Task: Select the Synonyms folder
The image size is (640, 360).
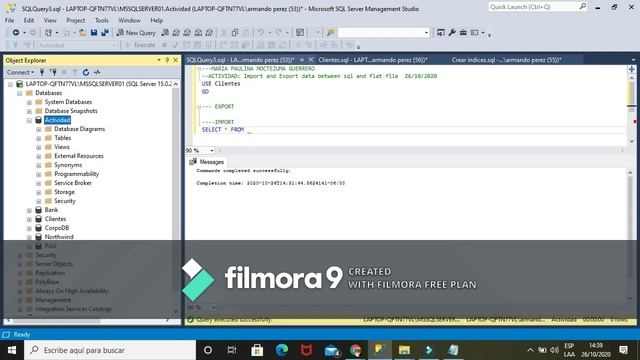Action: pyautogui.click(x=68, y=165)
